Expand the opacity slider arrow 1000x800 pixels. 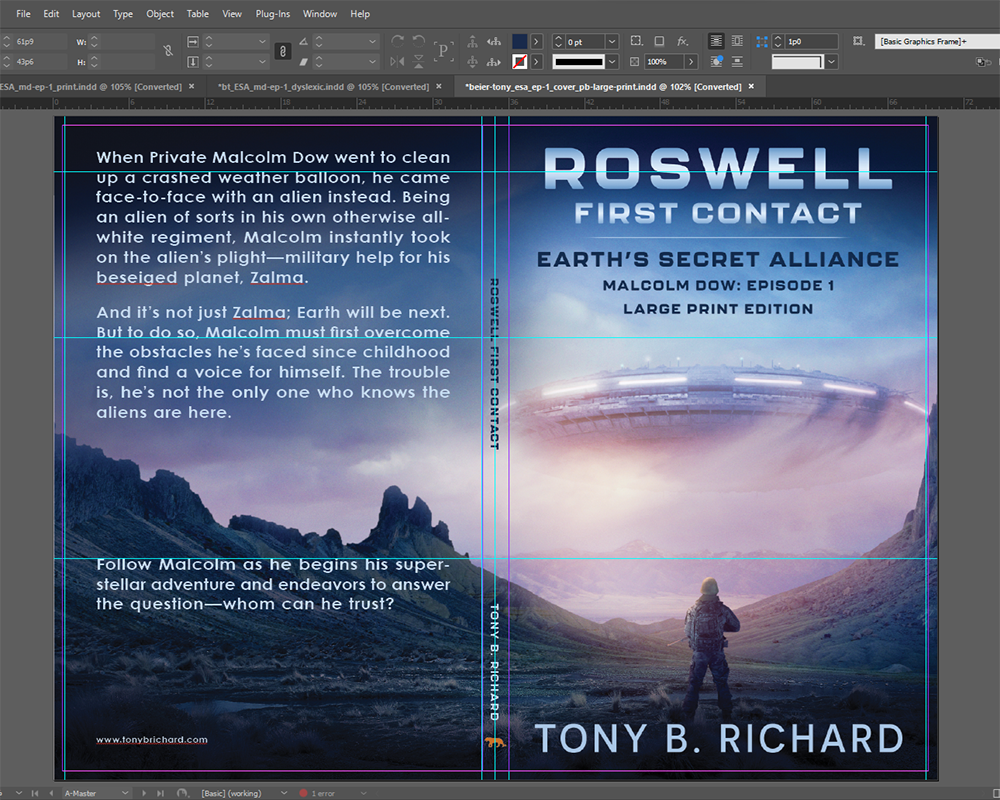pyautogui.click(x=691, y=62)
